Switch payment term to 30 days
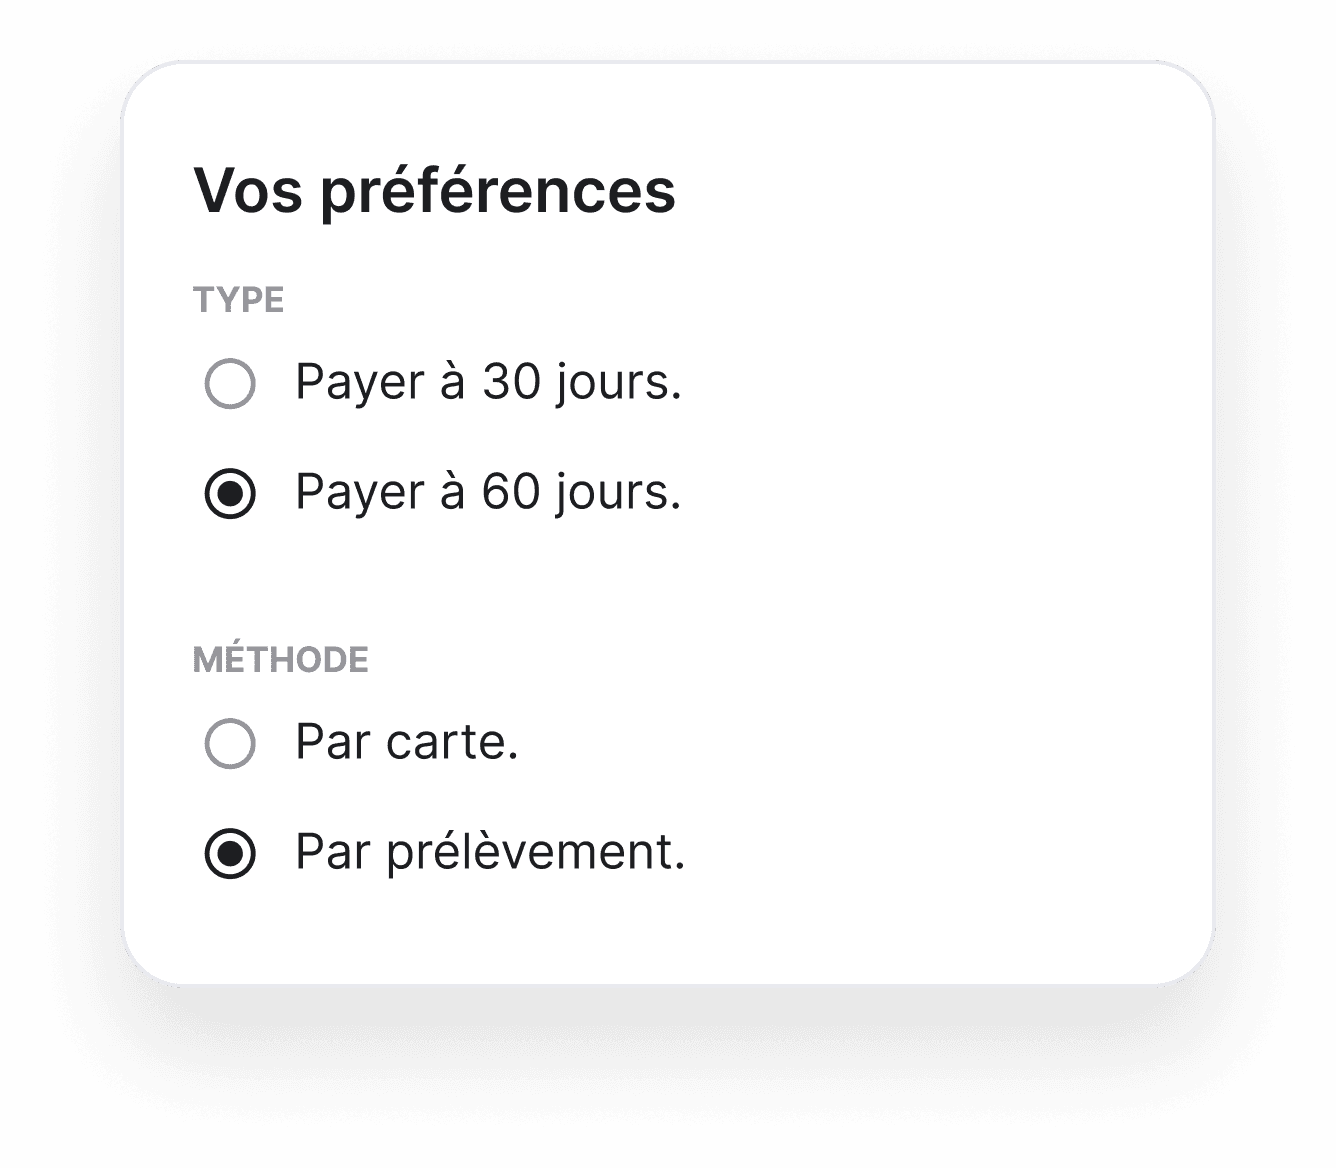Screen dimensions: 1336x1168 [x=230, y=384]
